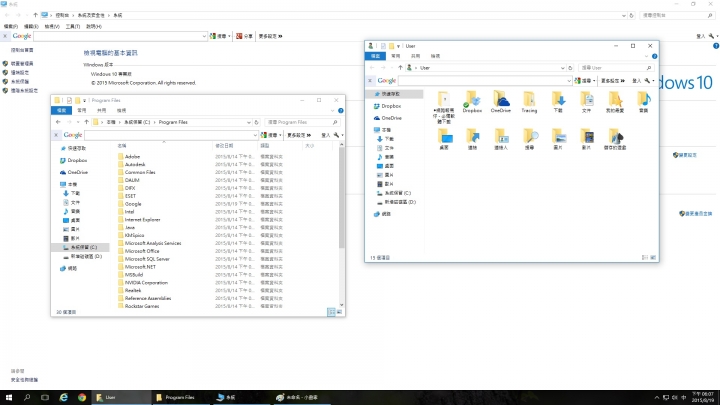Click help icon in Program Files window
The height and width of the screenshot is (405, 720).
pyautogui.click(x=341, y=111)
